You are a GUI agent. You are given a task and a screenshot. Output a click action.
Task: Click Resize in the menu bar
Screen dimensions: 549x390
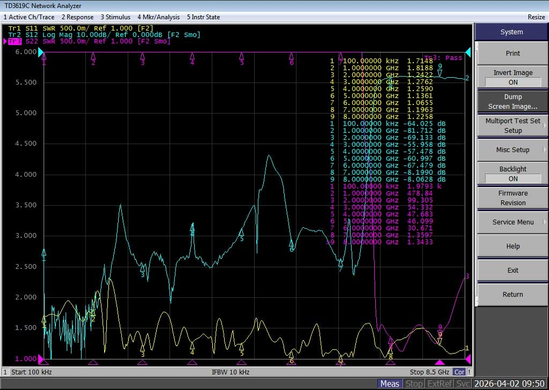(536, 17)
